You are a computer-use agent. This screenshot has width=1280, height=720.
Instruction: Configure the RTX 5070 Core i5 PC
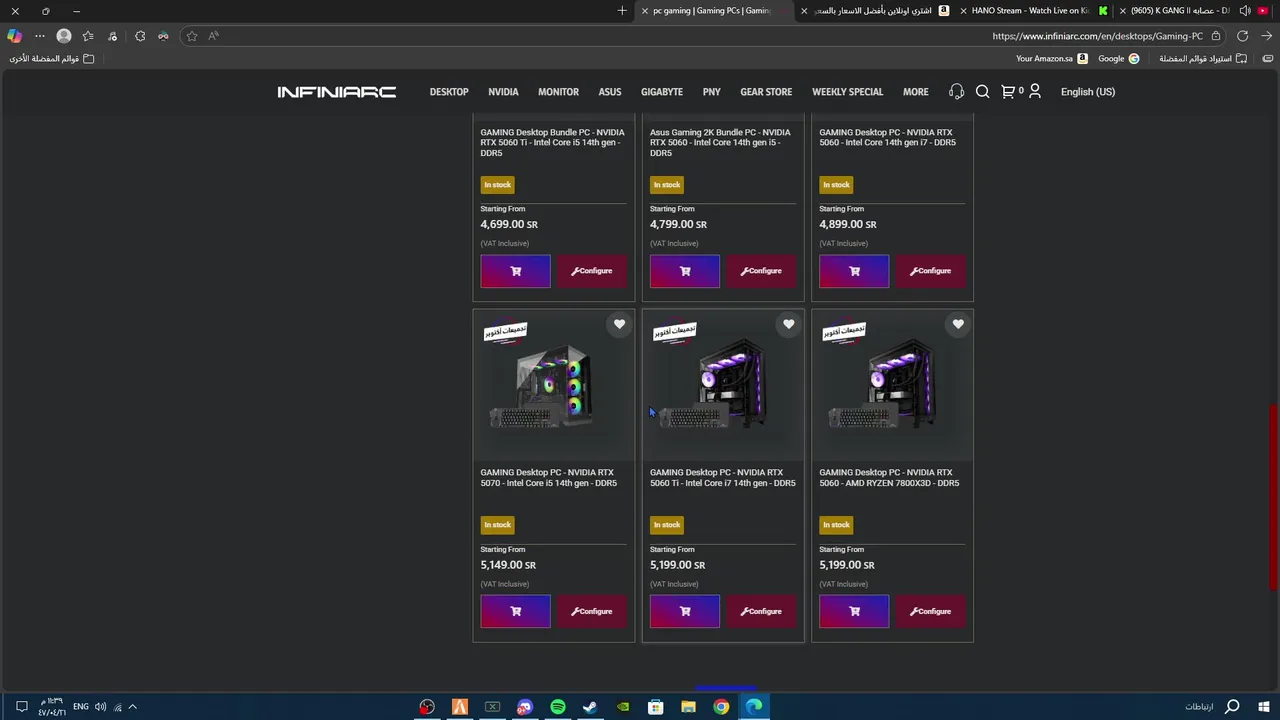(x=592, y=611)
